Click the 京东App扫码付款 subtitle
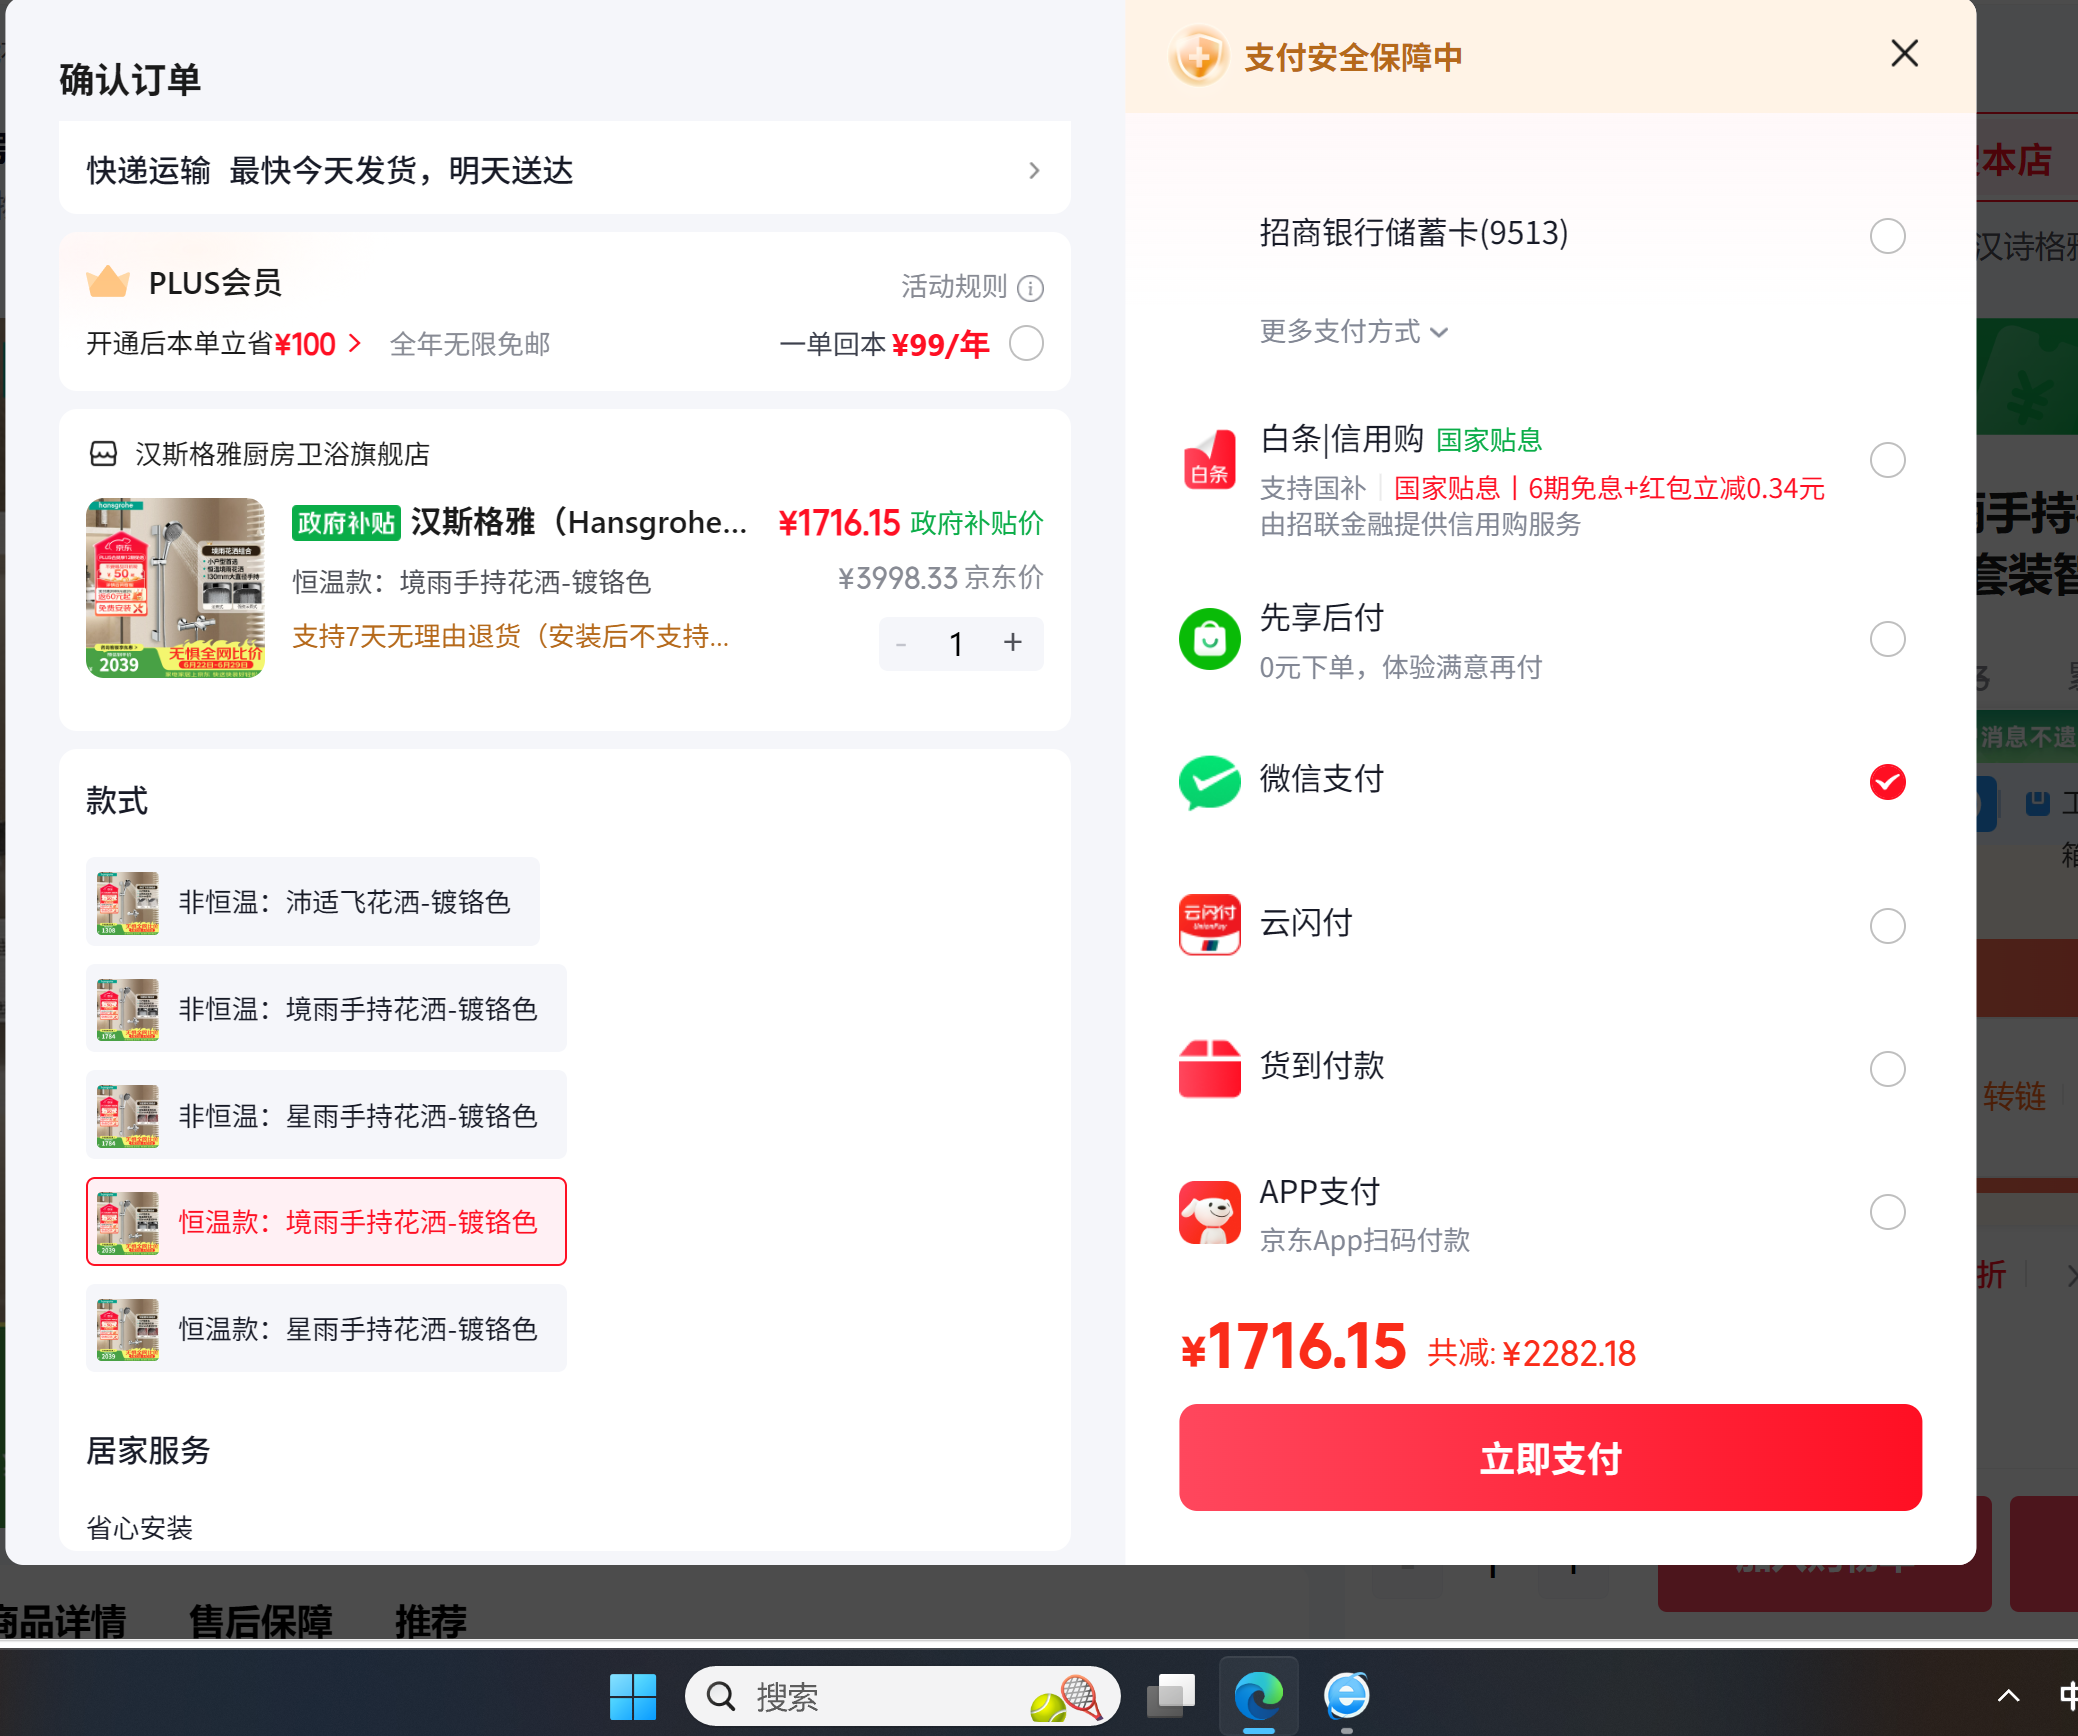Image resolution: width=2078 pixels, height=1736 pixels. pyautogui.click(x=1364, y=1240)
